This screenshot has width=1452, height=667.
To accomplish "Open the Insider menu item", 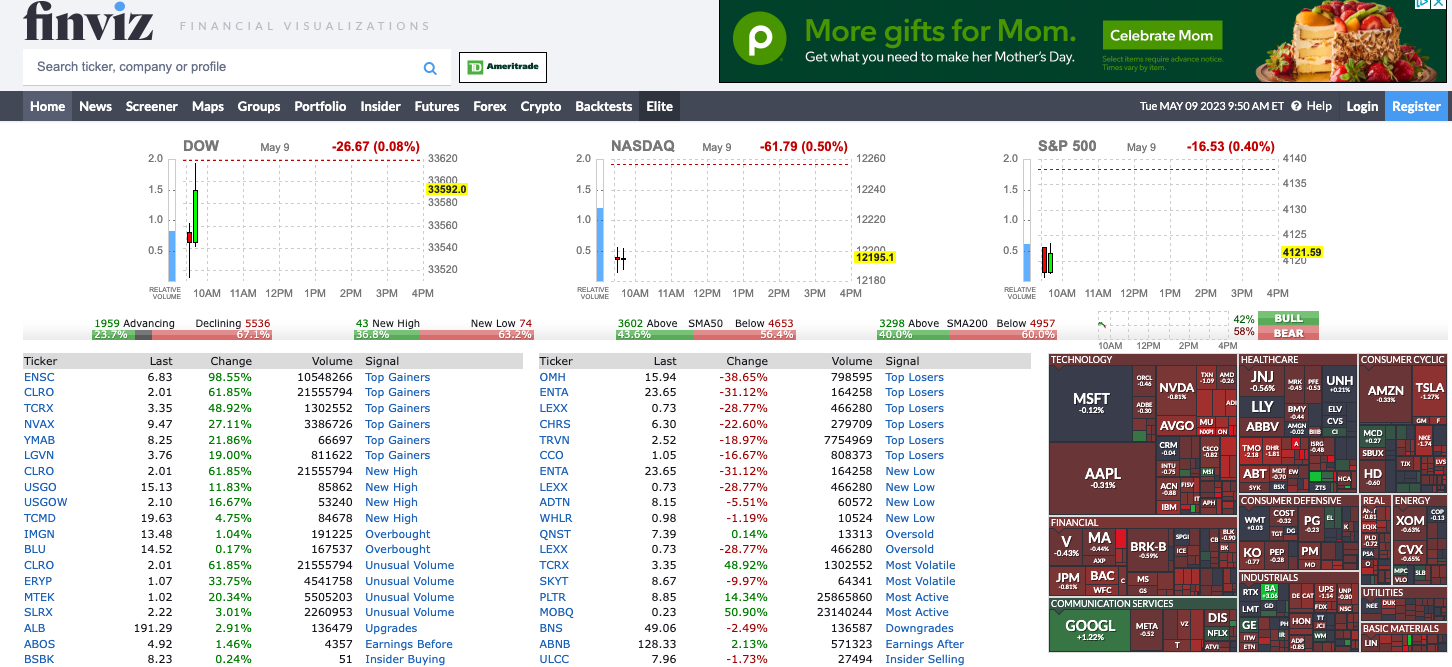I will click(x=380, y=106).
